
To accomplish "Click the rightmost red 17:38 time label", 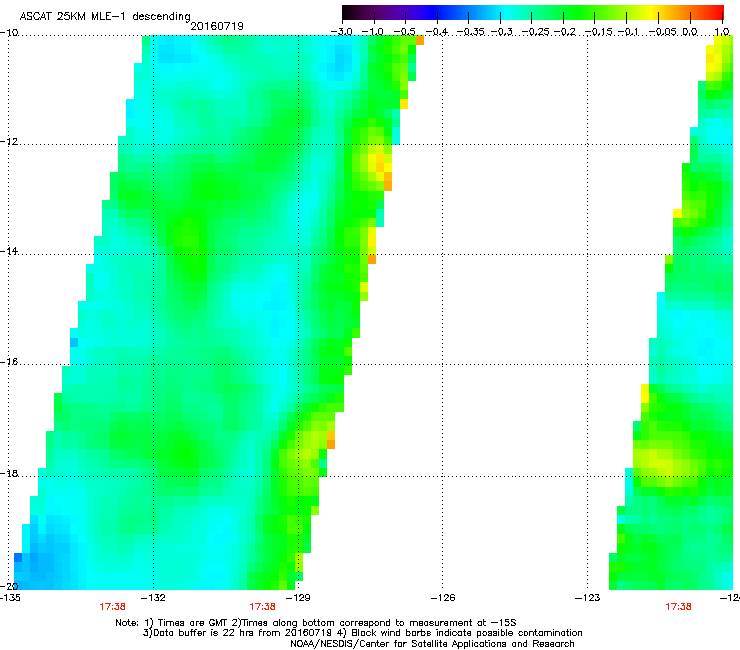I will 678,607.
